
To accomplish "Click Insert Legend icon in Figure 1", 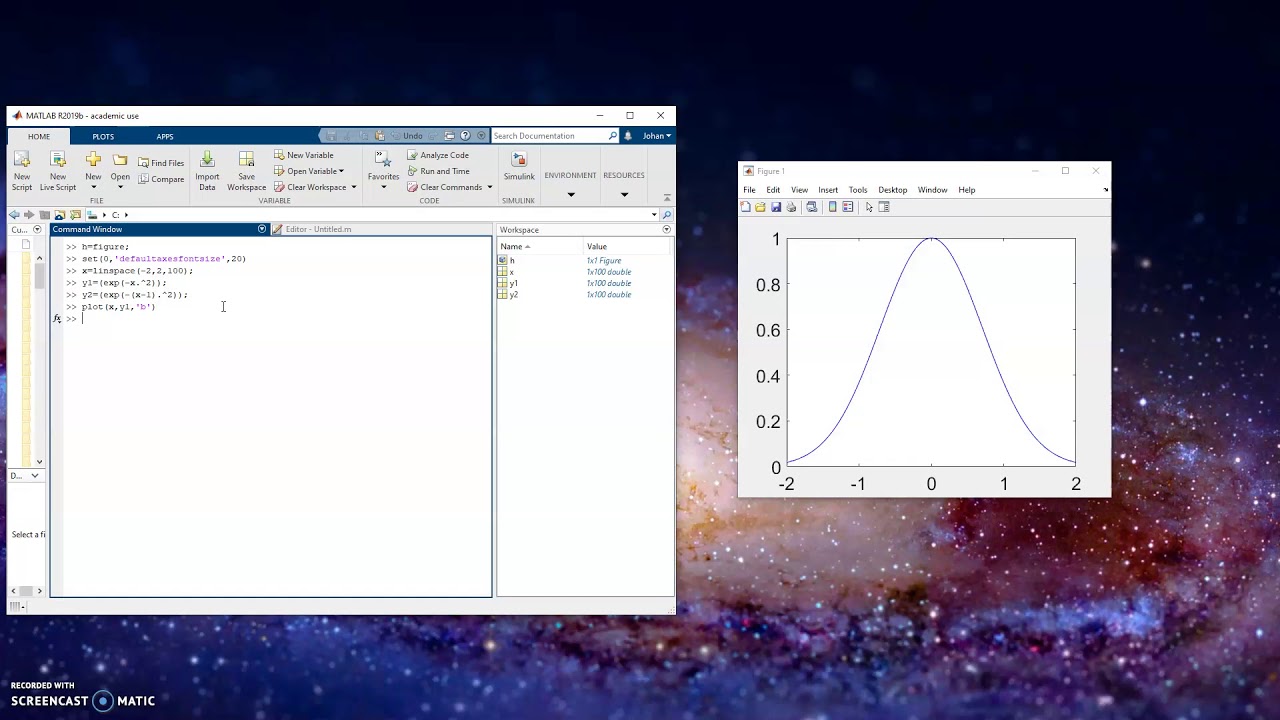I will pos(848,207).
